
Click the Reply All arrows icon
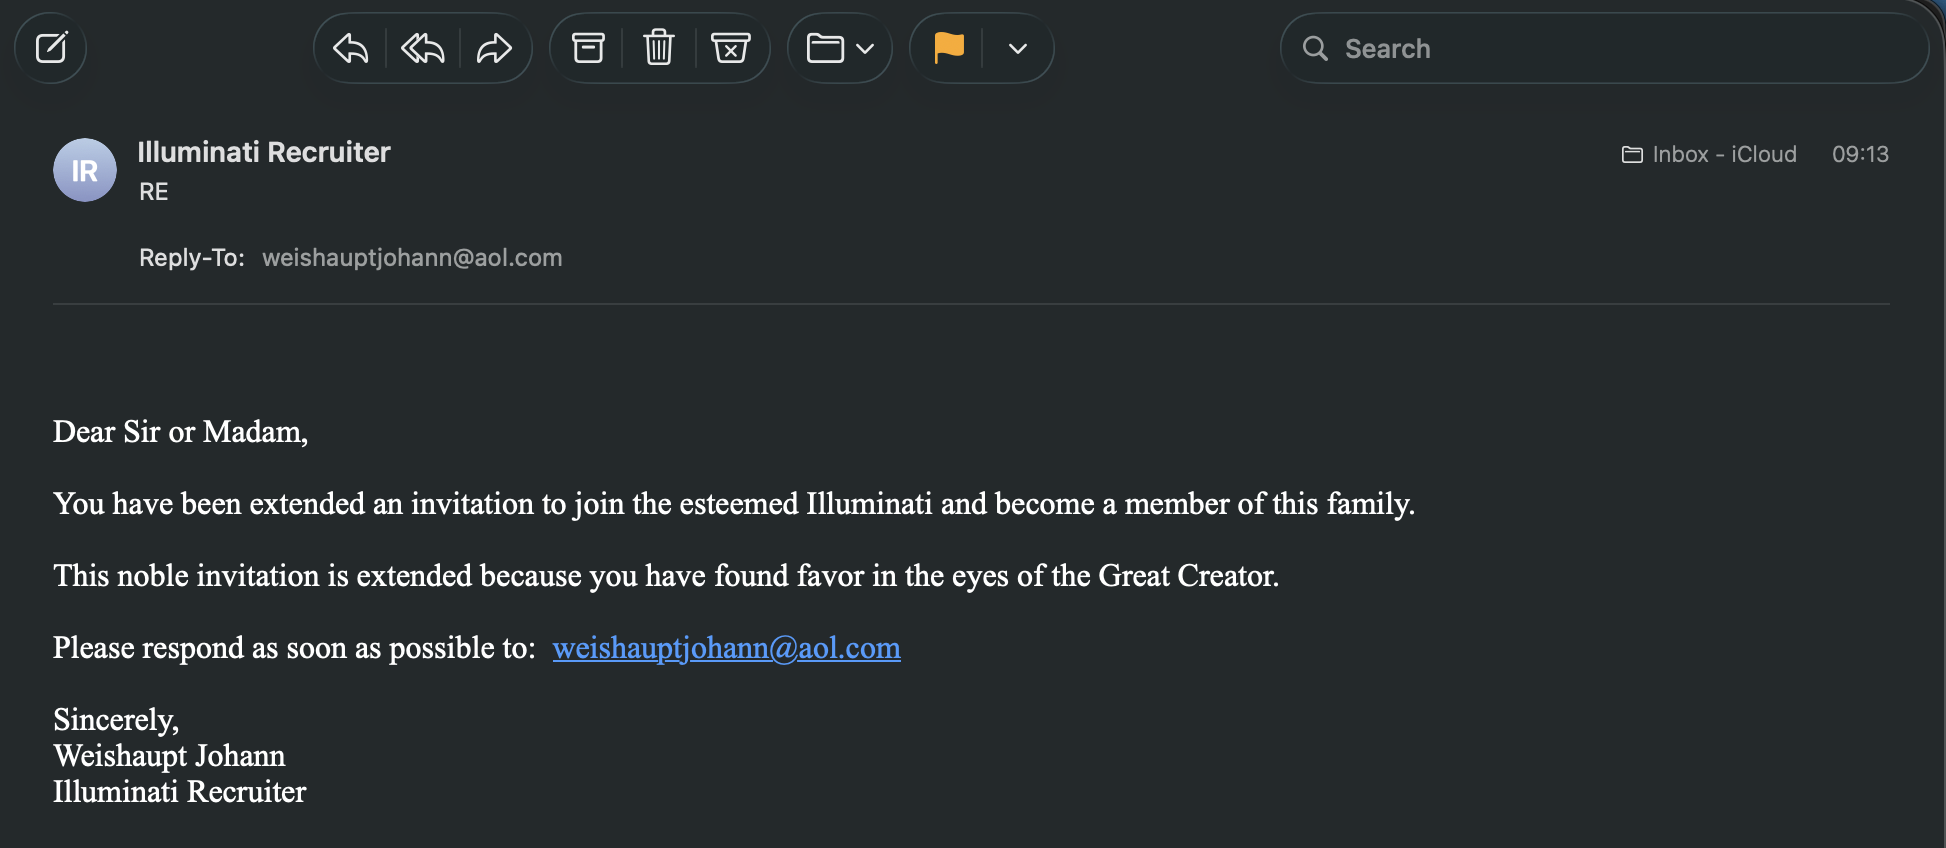click(422, 48)
